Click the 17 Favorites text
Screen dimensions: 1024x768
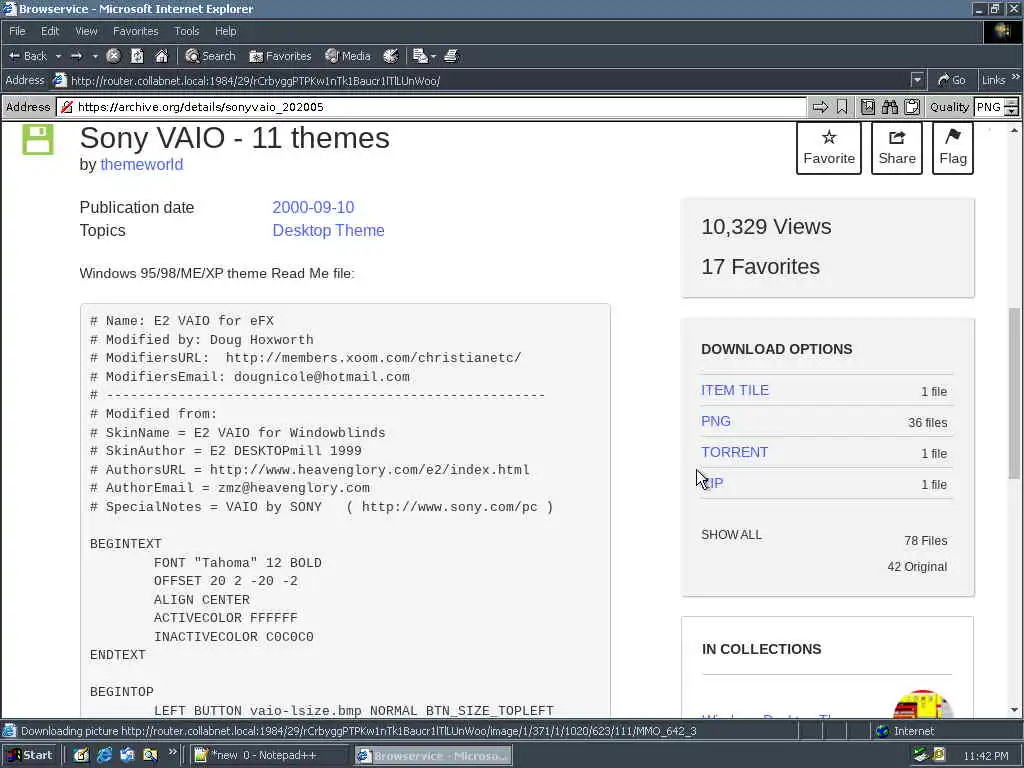coord(760,266)
